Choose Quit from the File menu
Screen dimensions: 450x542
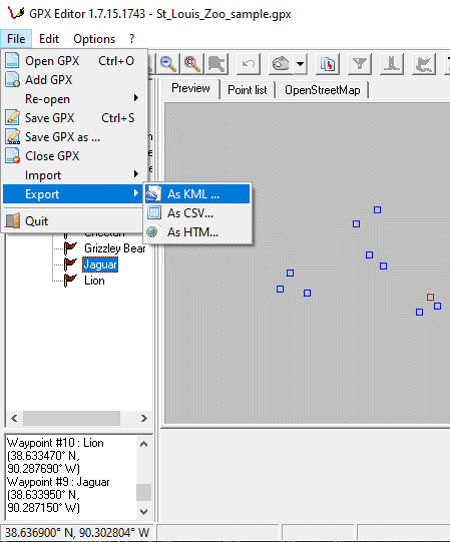point(72,221)
